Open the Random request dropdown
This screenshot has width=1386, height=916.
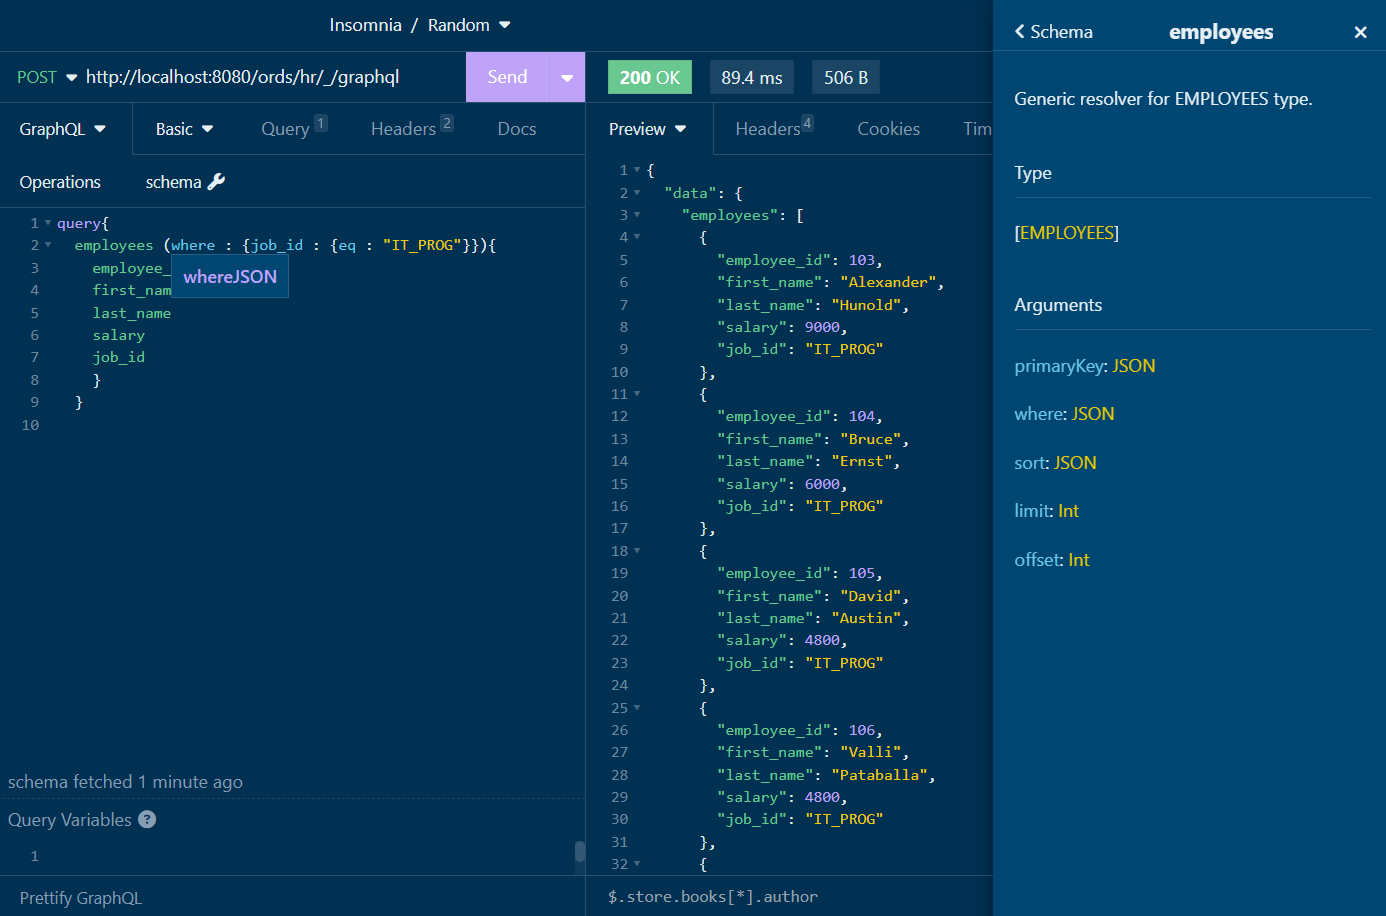pyautogui.click(x=469, y=25)
